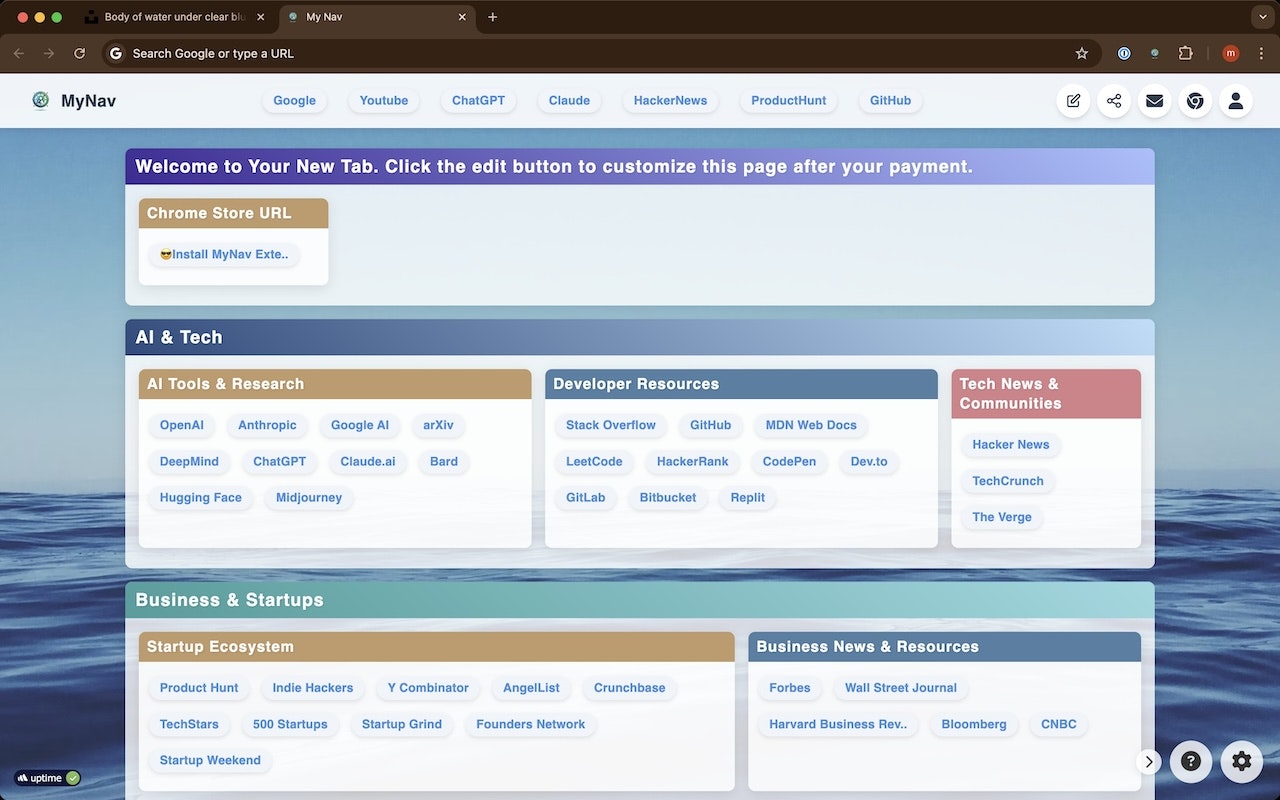Open the LeetCode link

pyautogui.click(x=594, y=462)
